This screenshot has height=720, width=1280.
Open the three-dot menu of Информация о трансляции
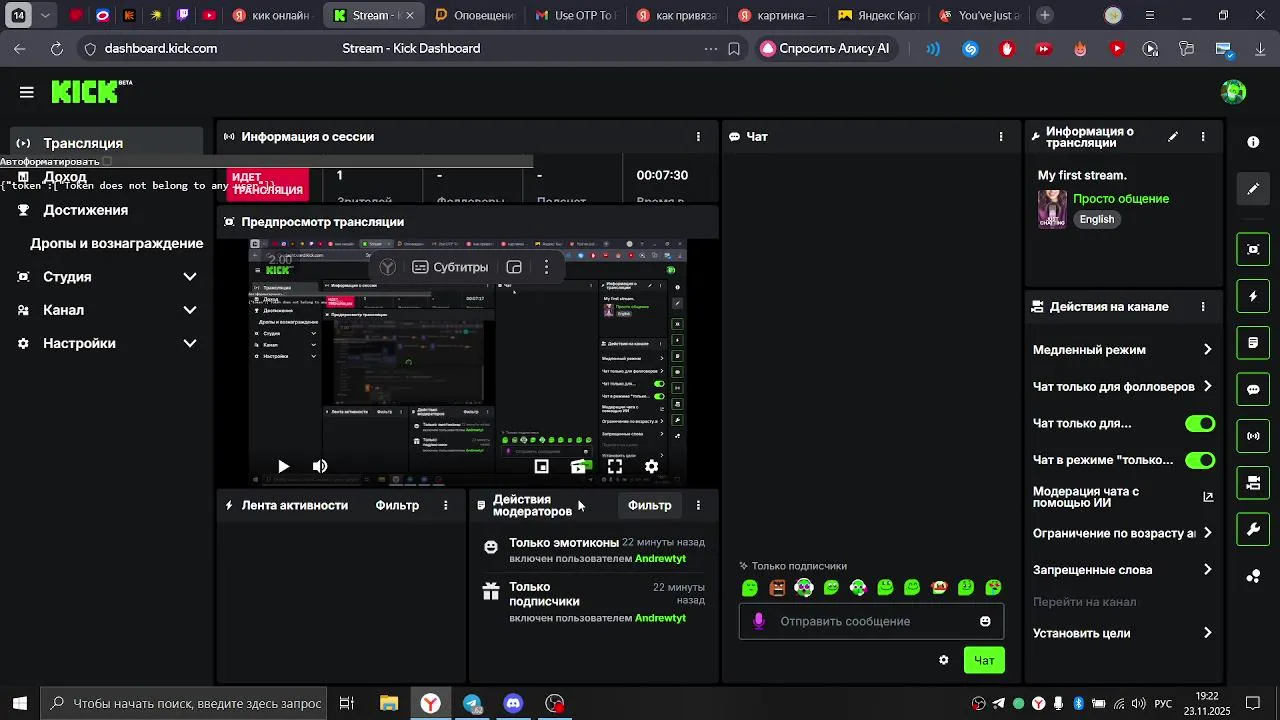[x=1203, y=137]
